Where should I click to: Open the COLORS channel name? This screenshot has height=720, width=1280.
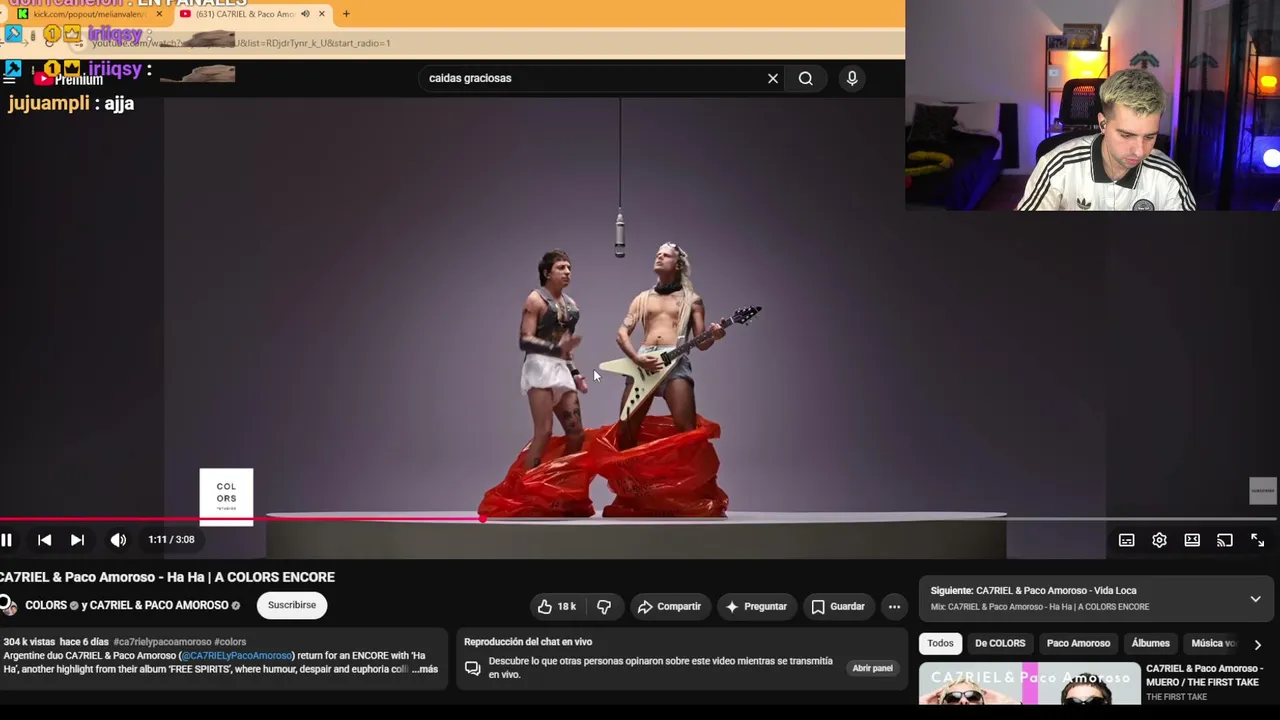click(x=46, y=605)
